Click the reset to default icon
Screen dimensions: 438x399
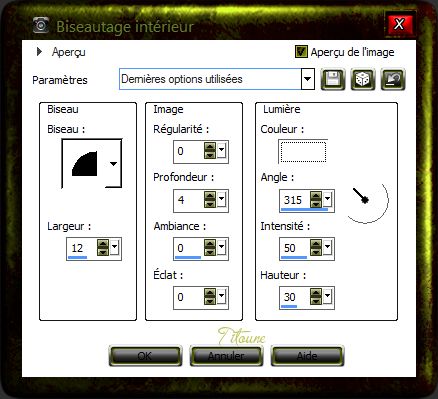pyautogui.click(x=393, y=80)
